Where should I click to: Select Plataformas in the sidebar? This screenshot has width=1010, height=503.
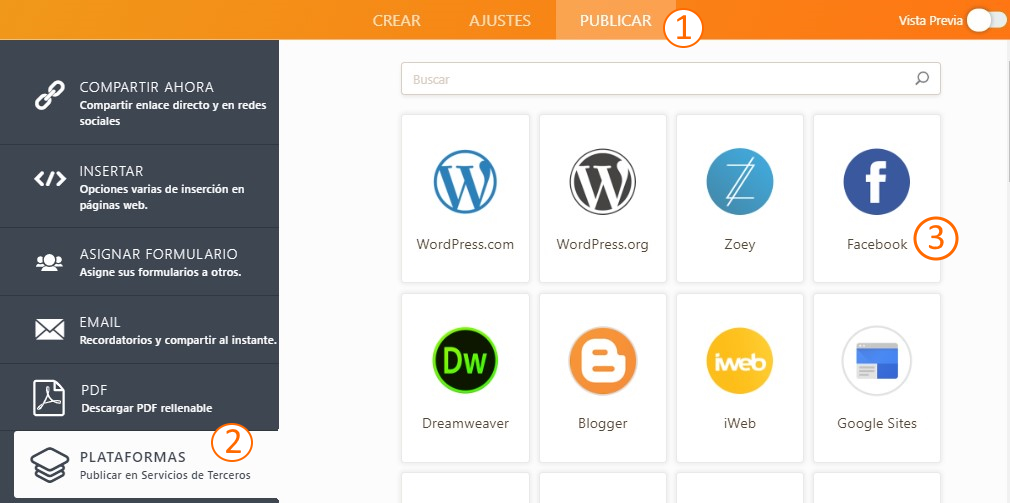point(140,465)
